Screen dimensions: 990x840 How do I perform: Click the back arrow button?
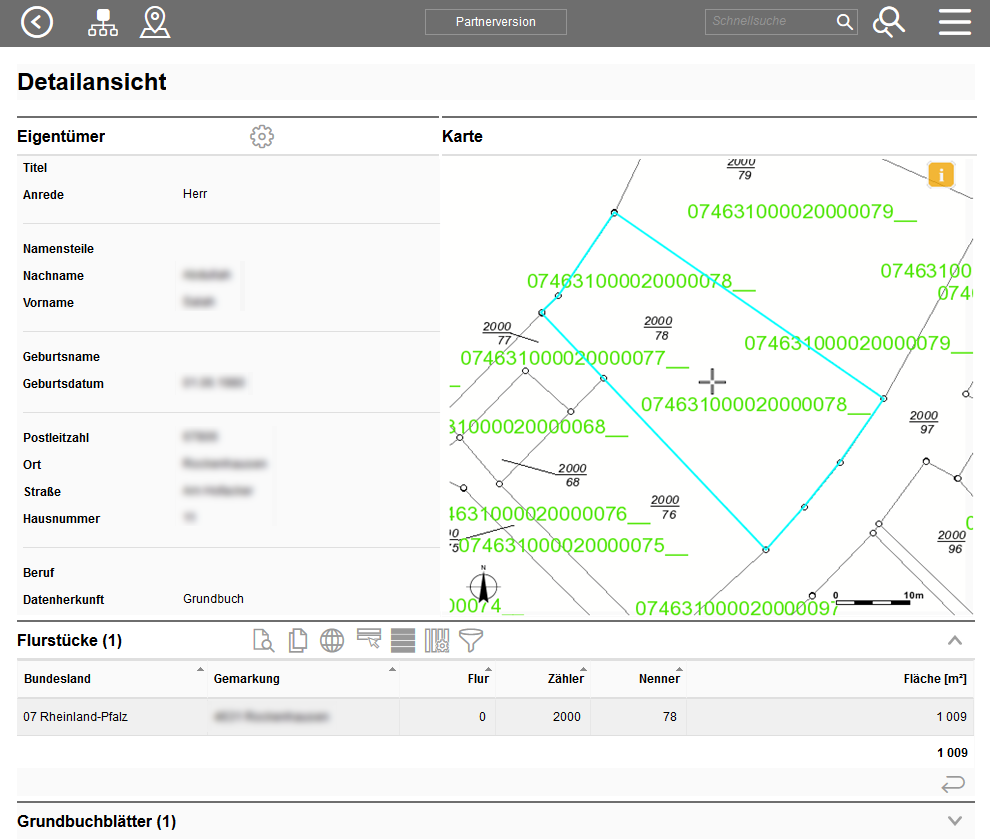pos(37,22)
